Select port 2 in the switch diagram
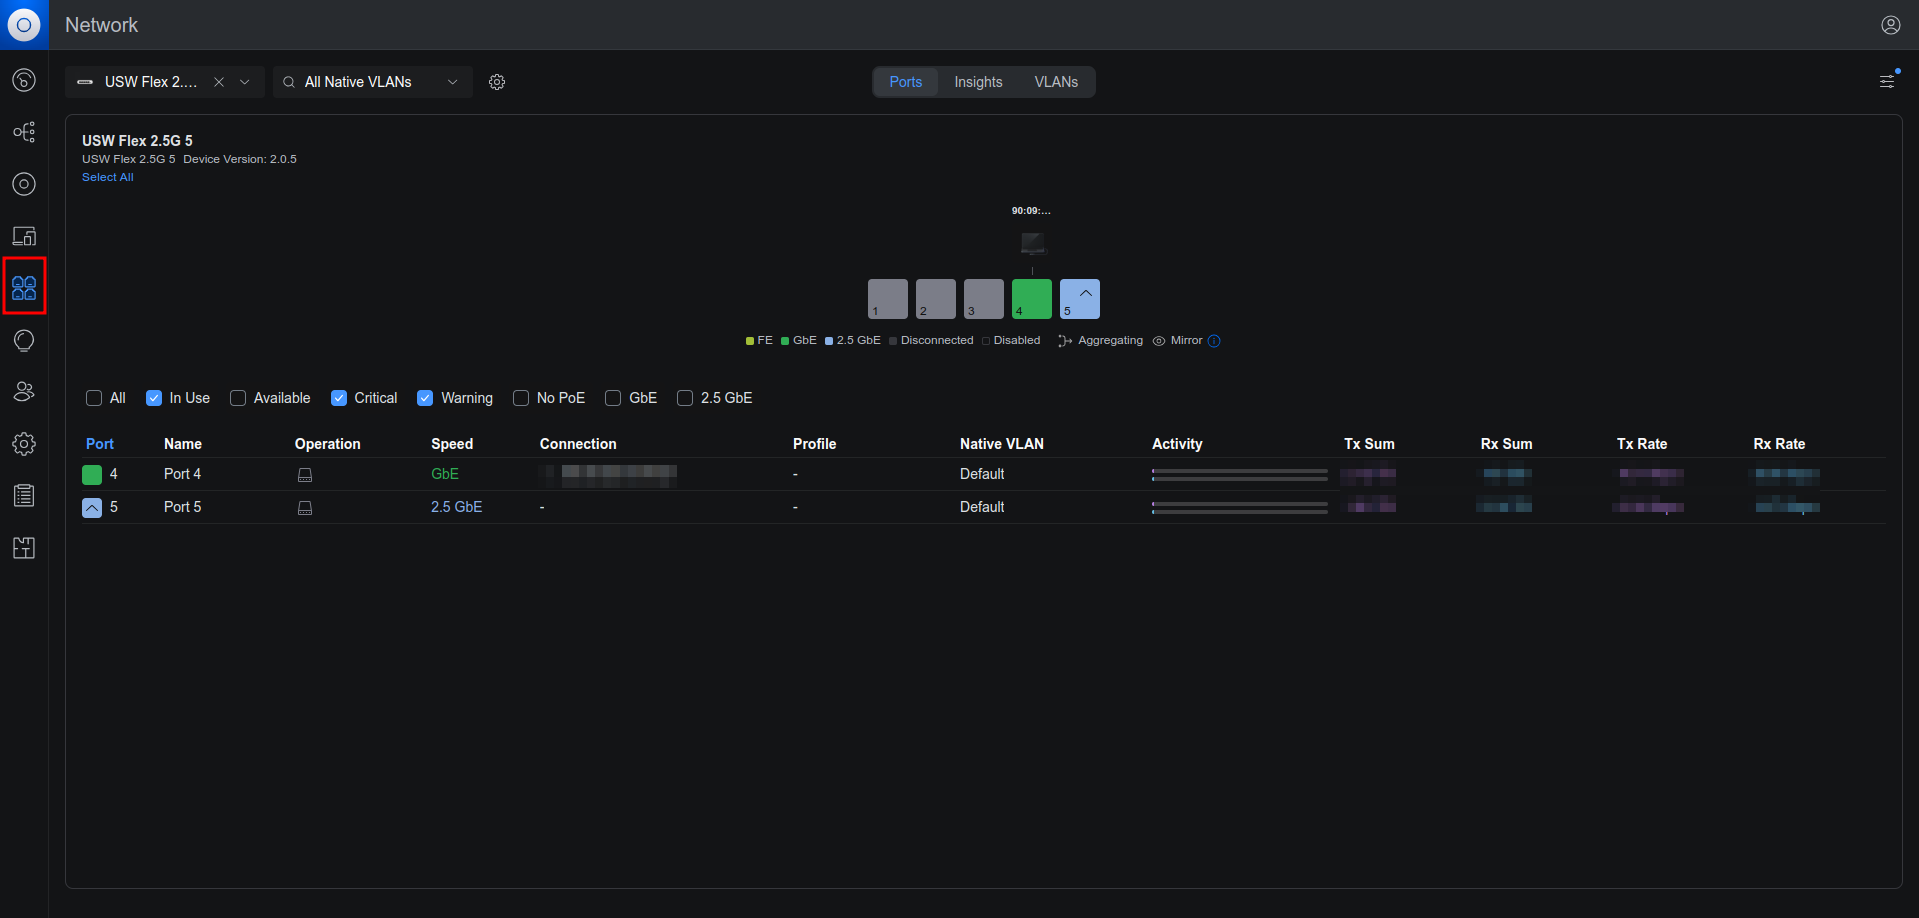The image size is (1919, 918). pyautogui.click(x=936, y=299)
